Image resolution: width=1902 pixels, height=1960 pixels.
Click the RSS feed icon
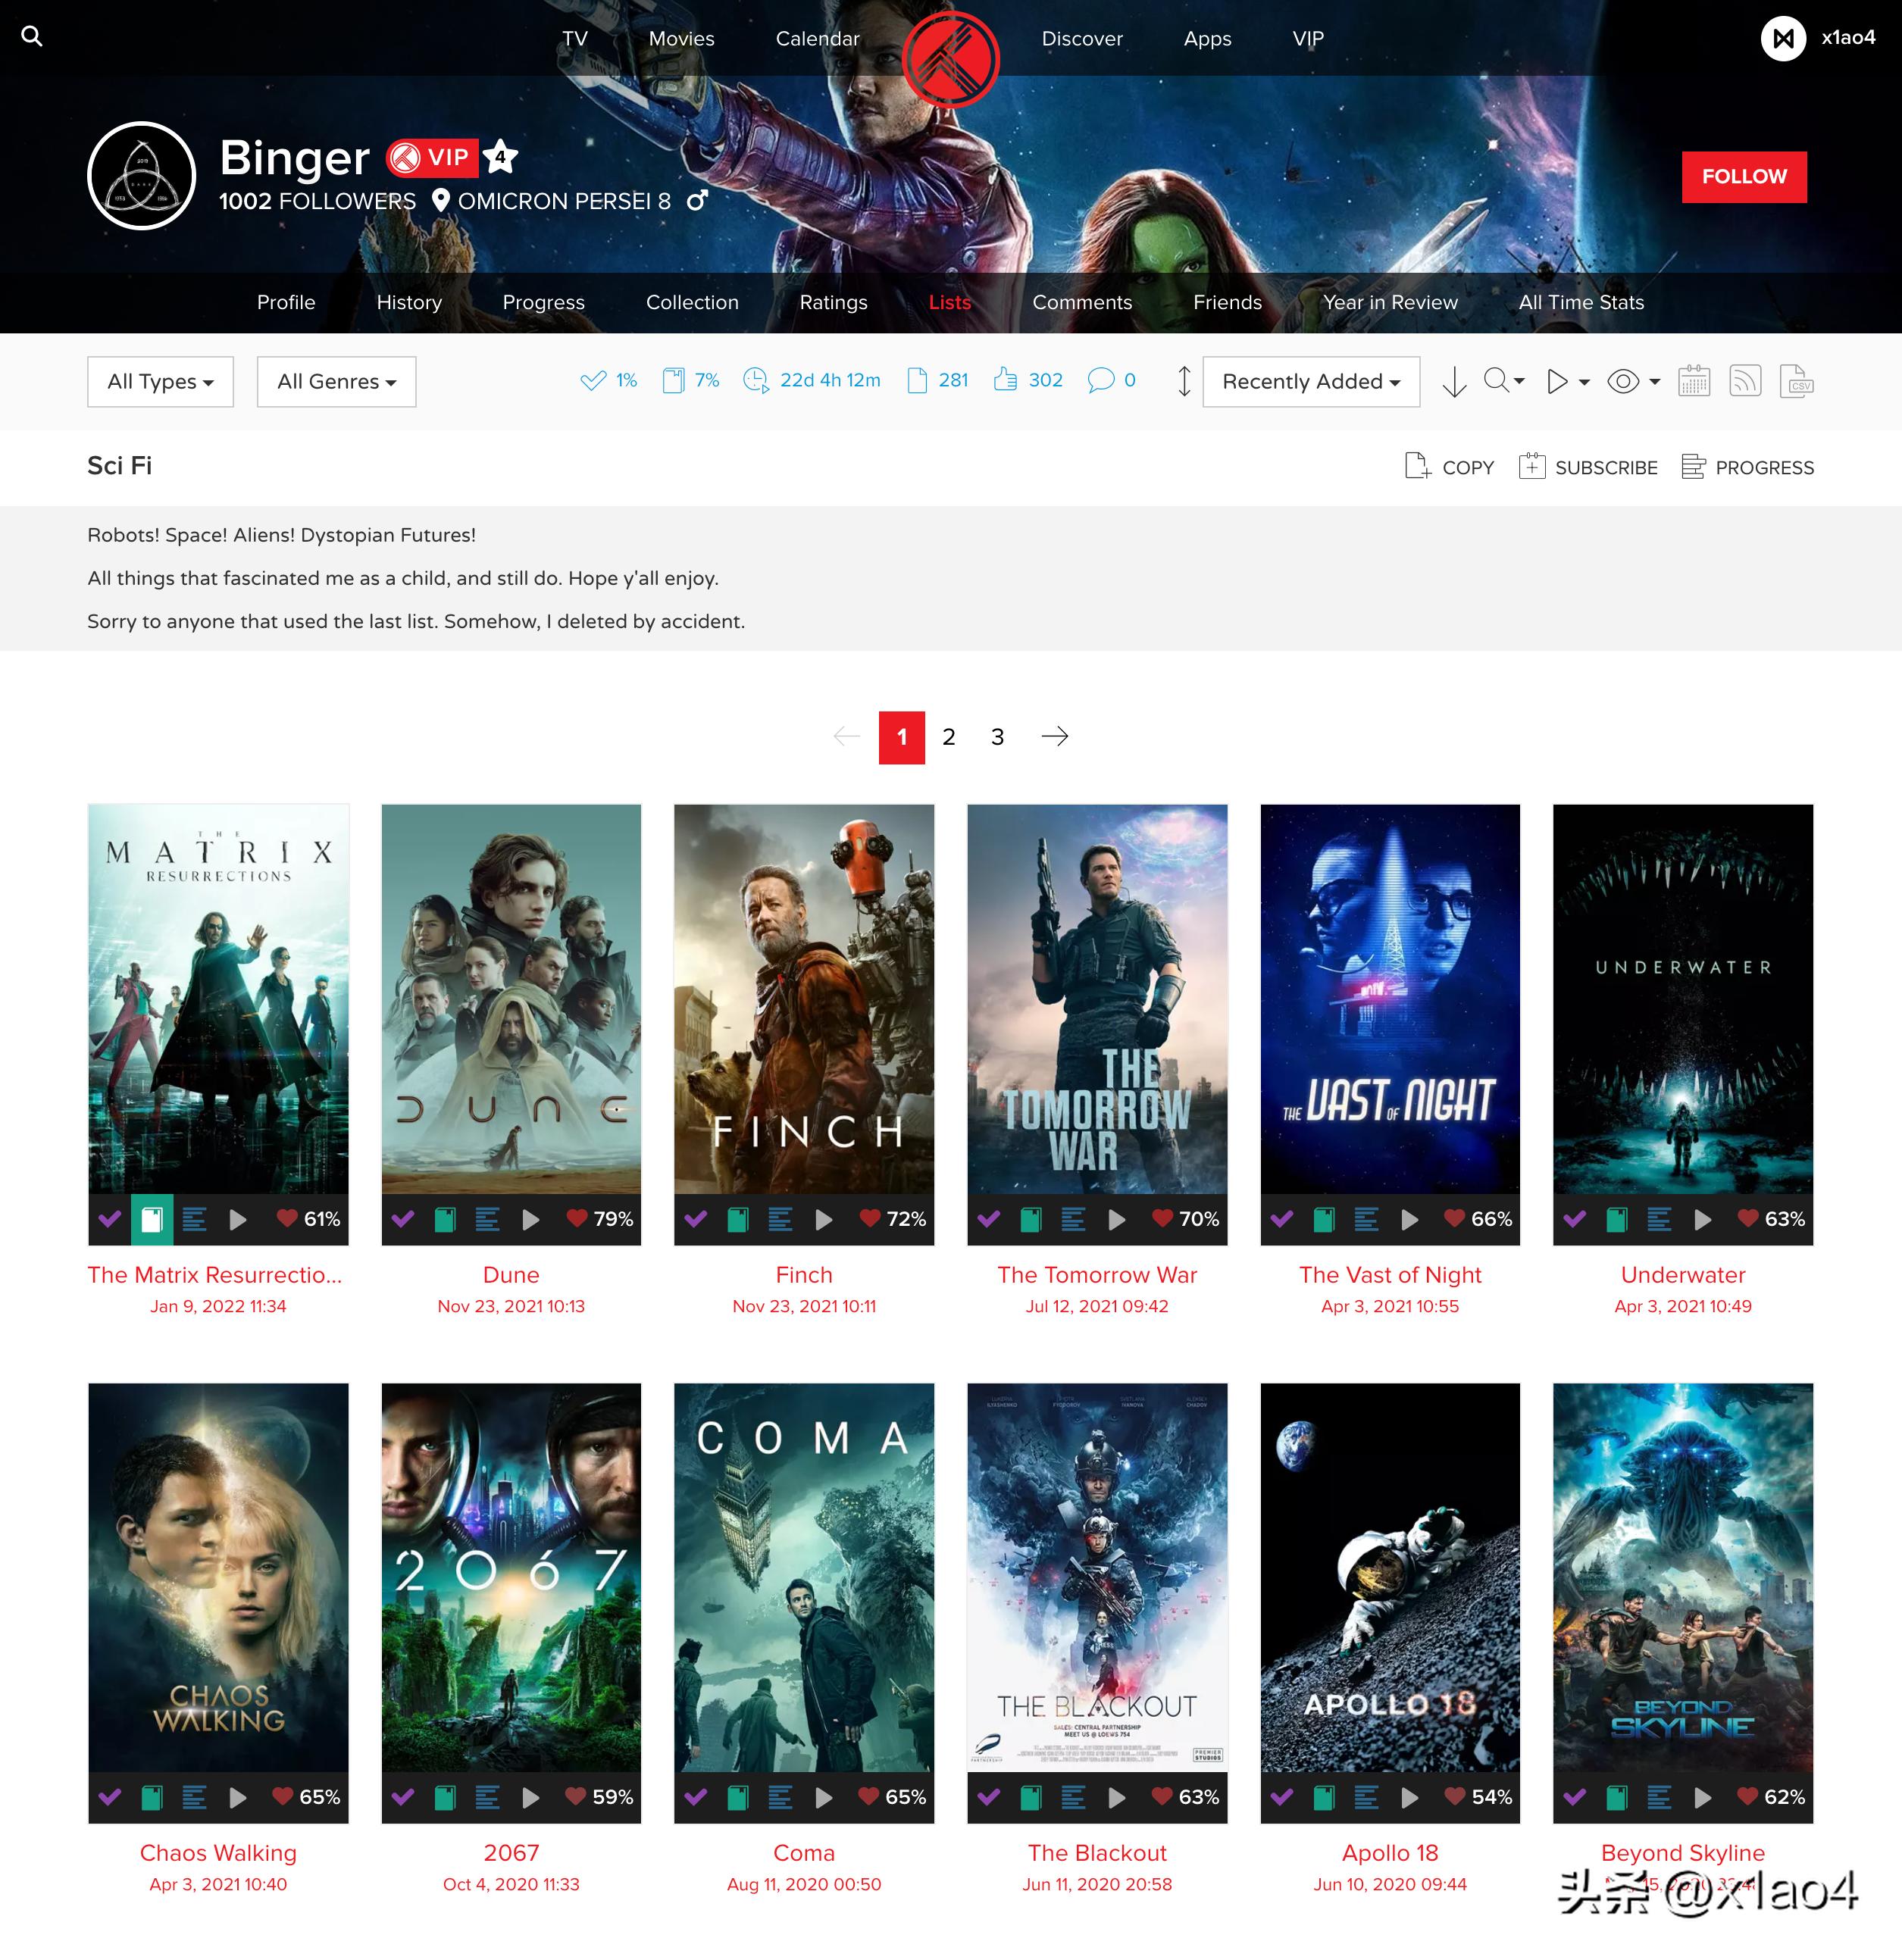[1745, 381]
